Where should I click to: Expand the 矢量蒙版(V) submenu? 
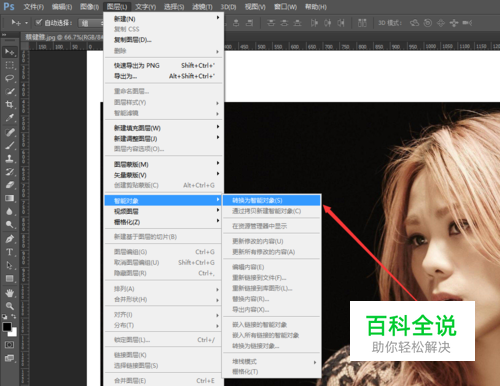point(164,175)
